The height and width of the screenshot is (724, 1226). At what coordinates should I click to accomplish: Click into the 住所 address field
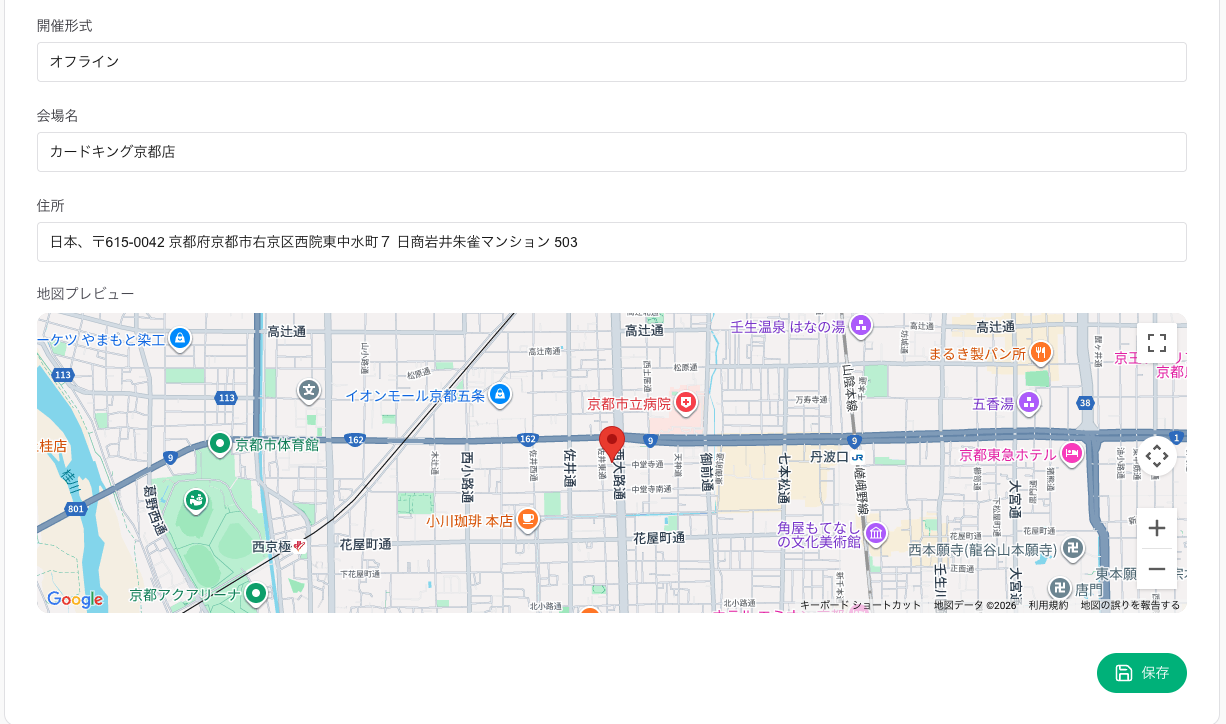point(611,242)
